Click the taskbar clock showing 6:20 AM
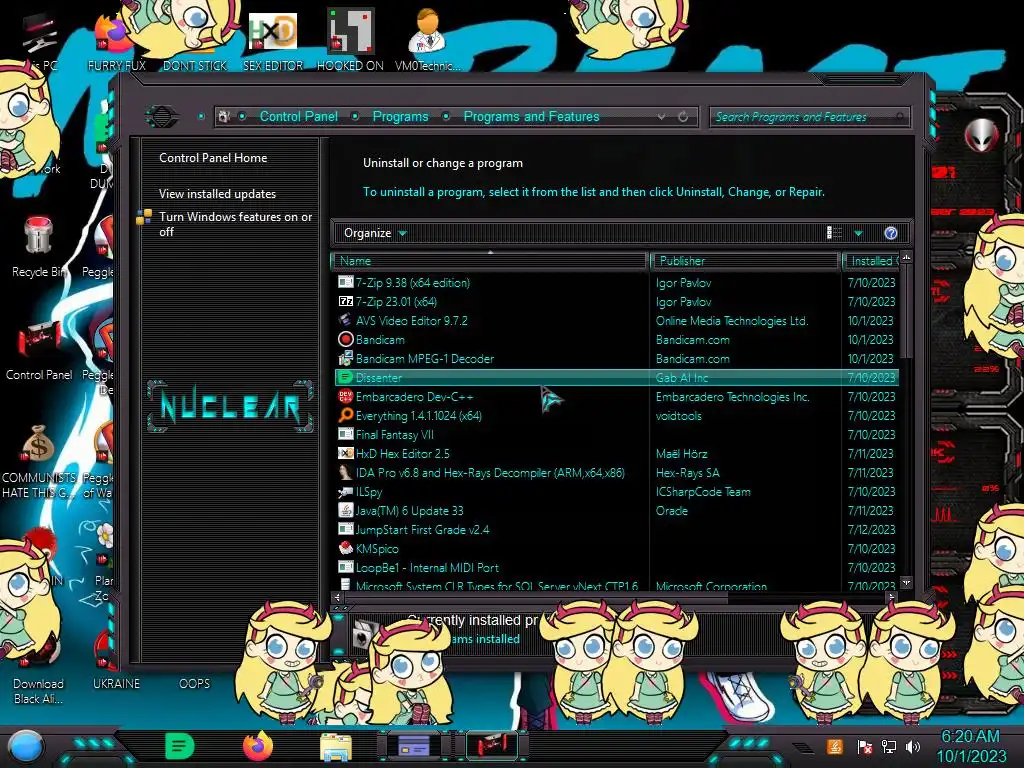This screenshot has width=1024, height=768. [971, 746]
